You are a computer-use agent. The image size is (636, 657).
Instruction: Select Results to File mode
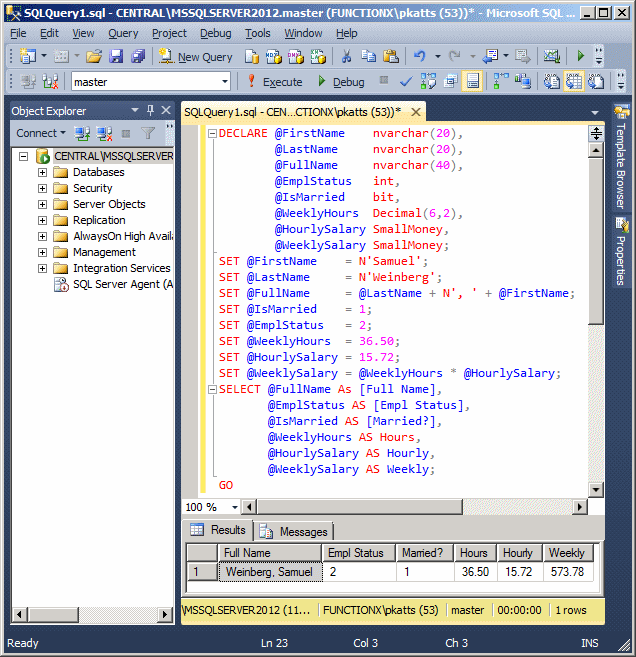[x=596, y=81]
